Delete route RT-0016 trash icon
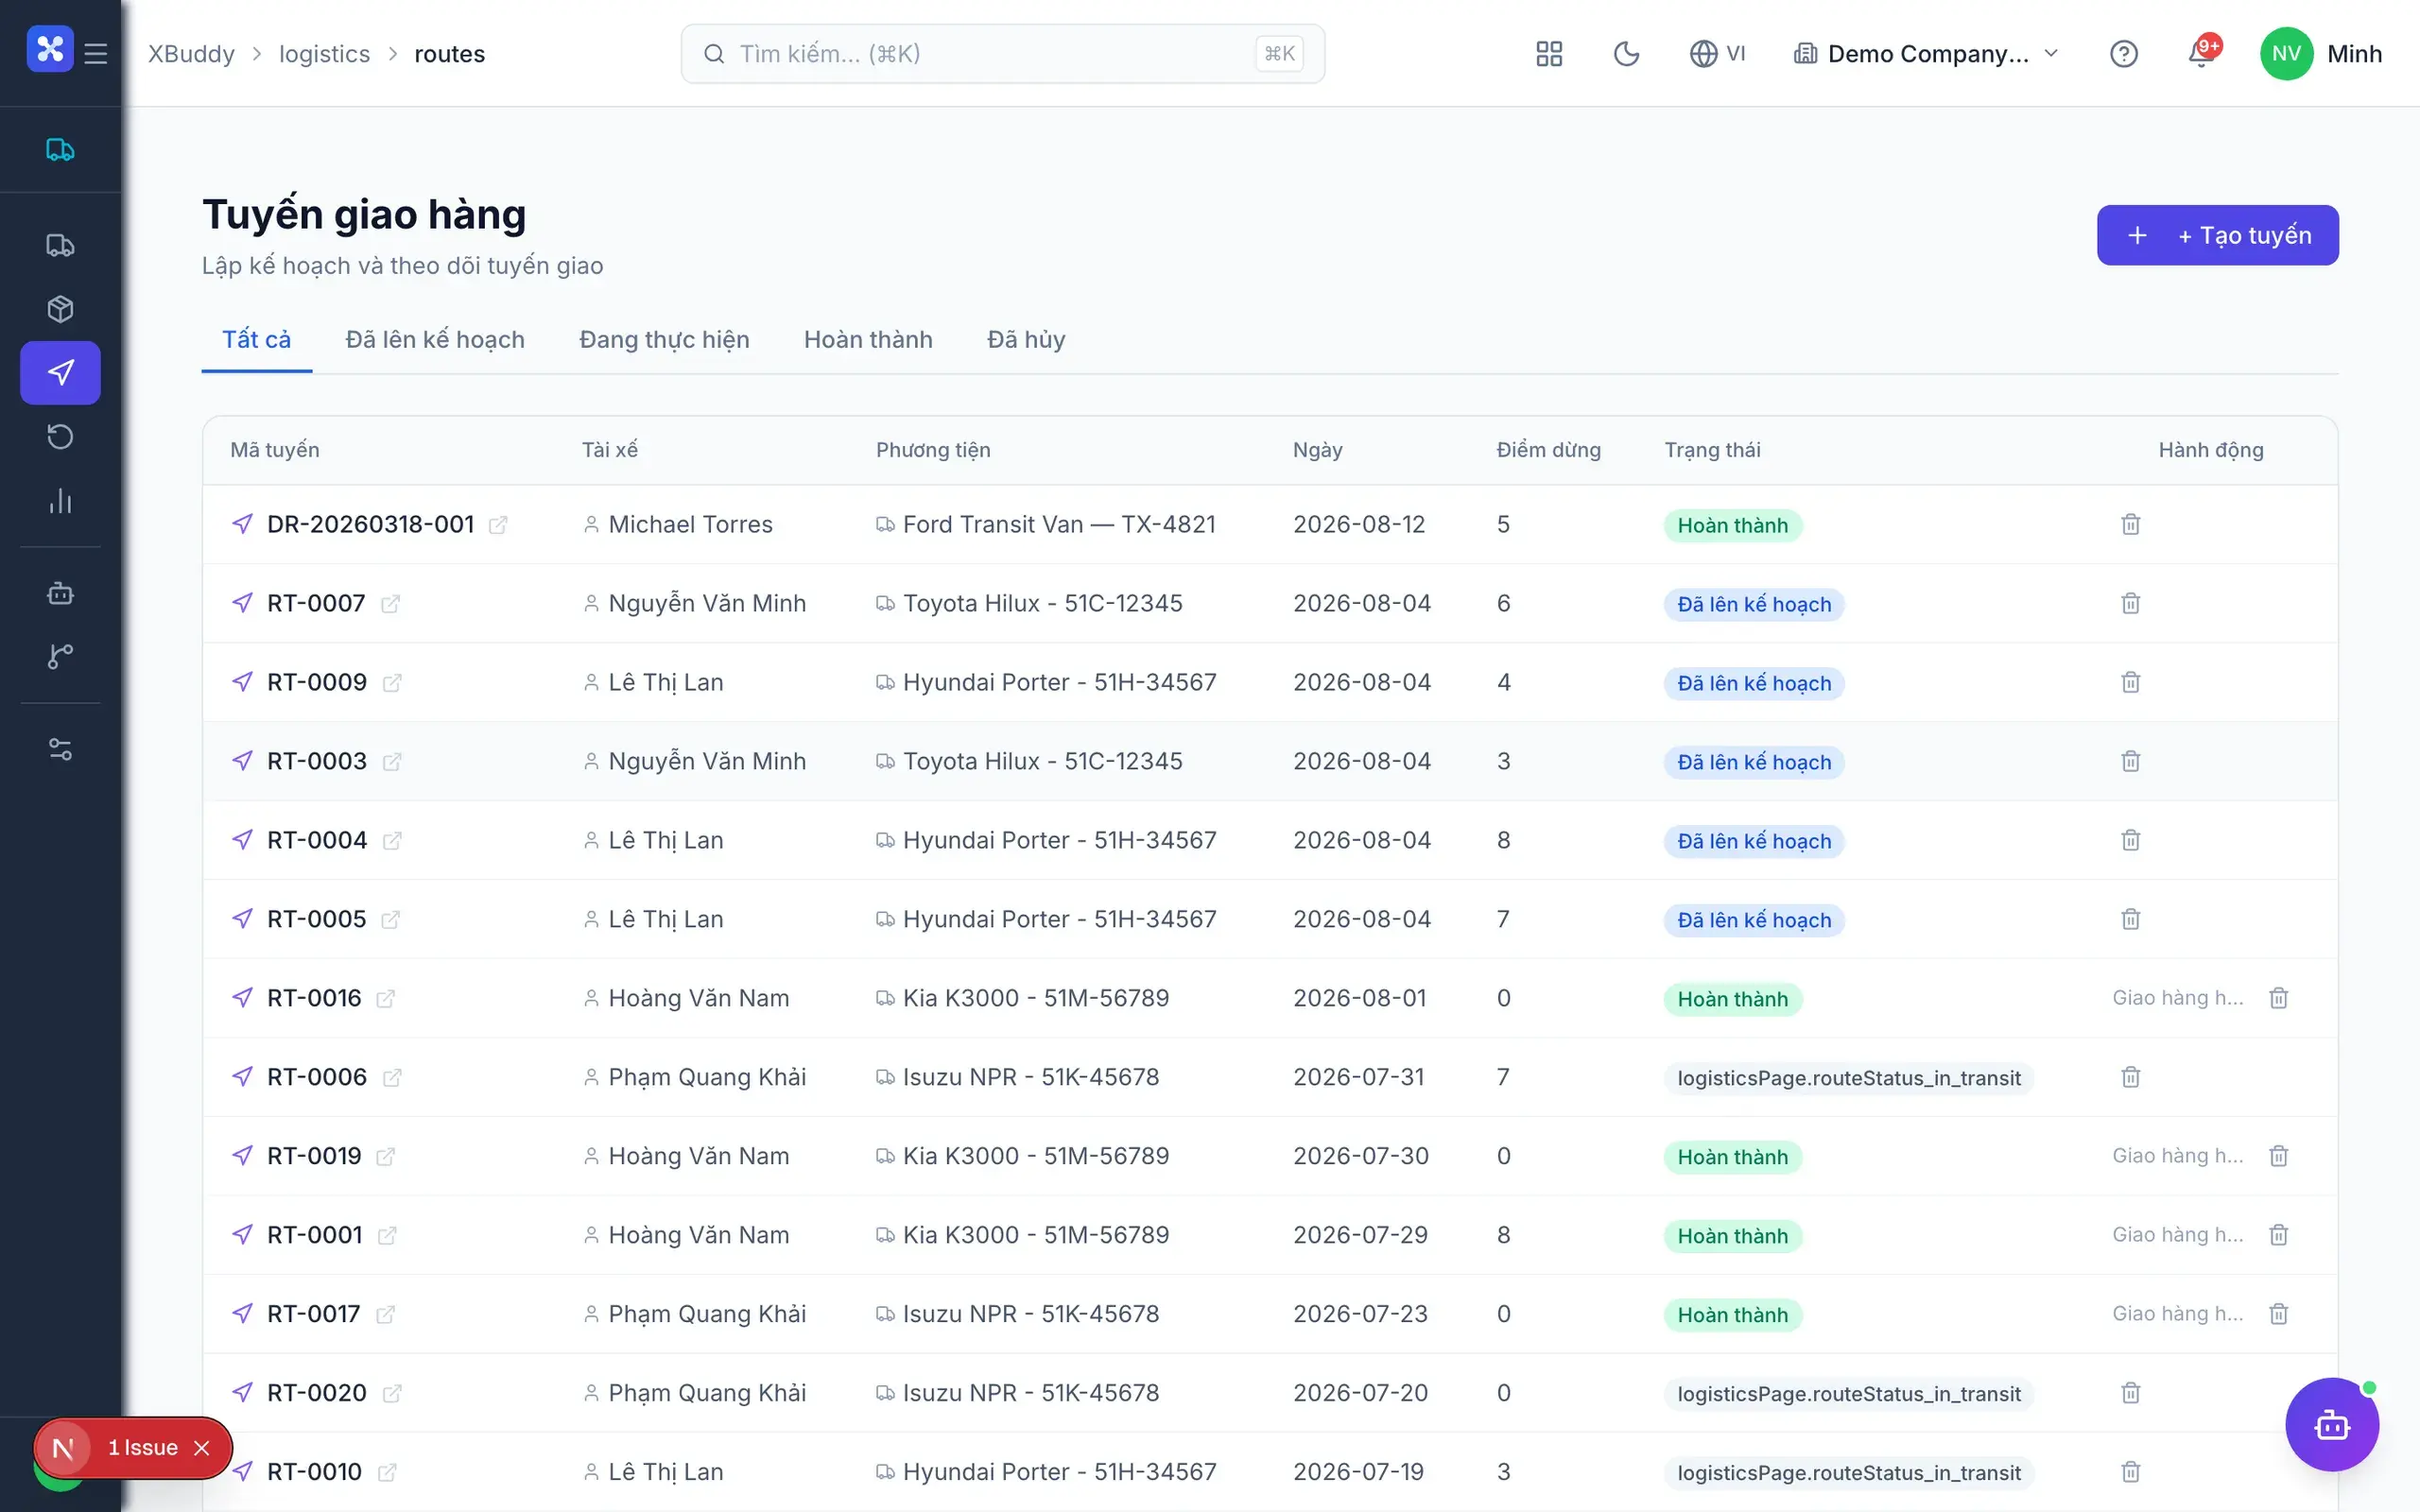 click(x=2278, y=998)
